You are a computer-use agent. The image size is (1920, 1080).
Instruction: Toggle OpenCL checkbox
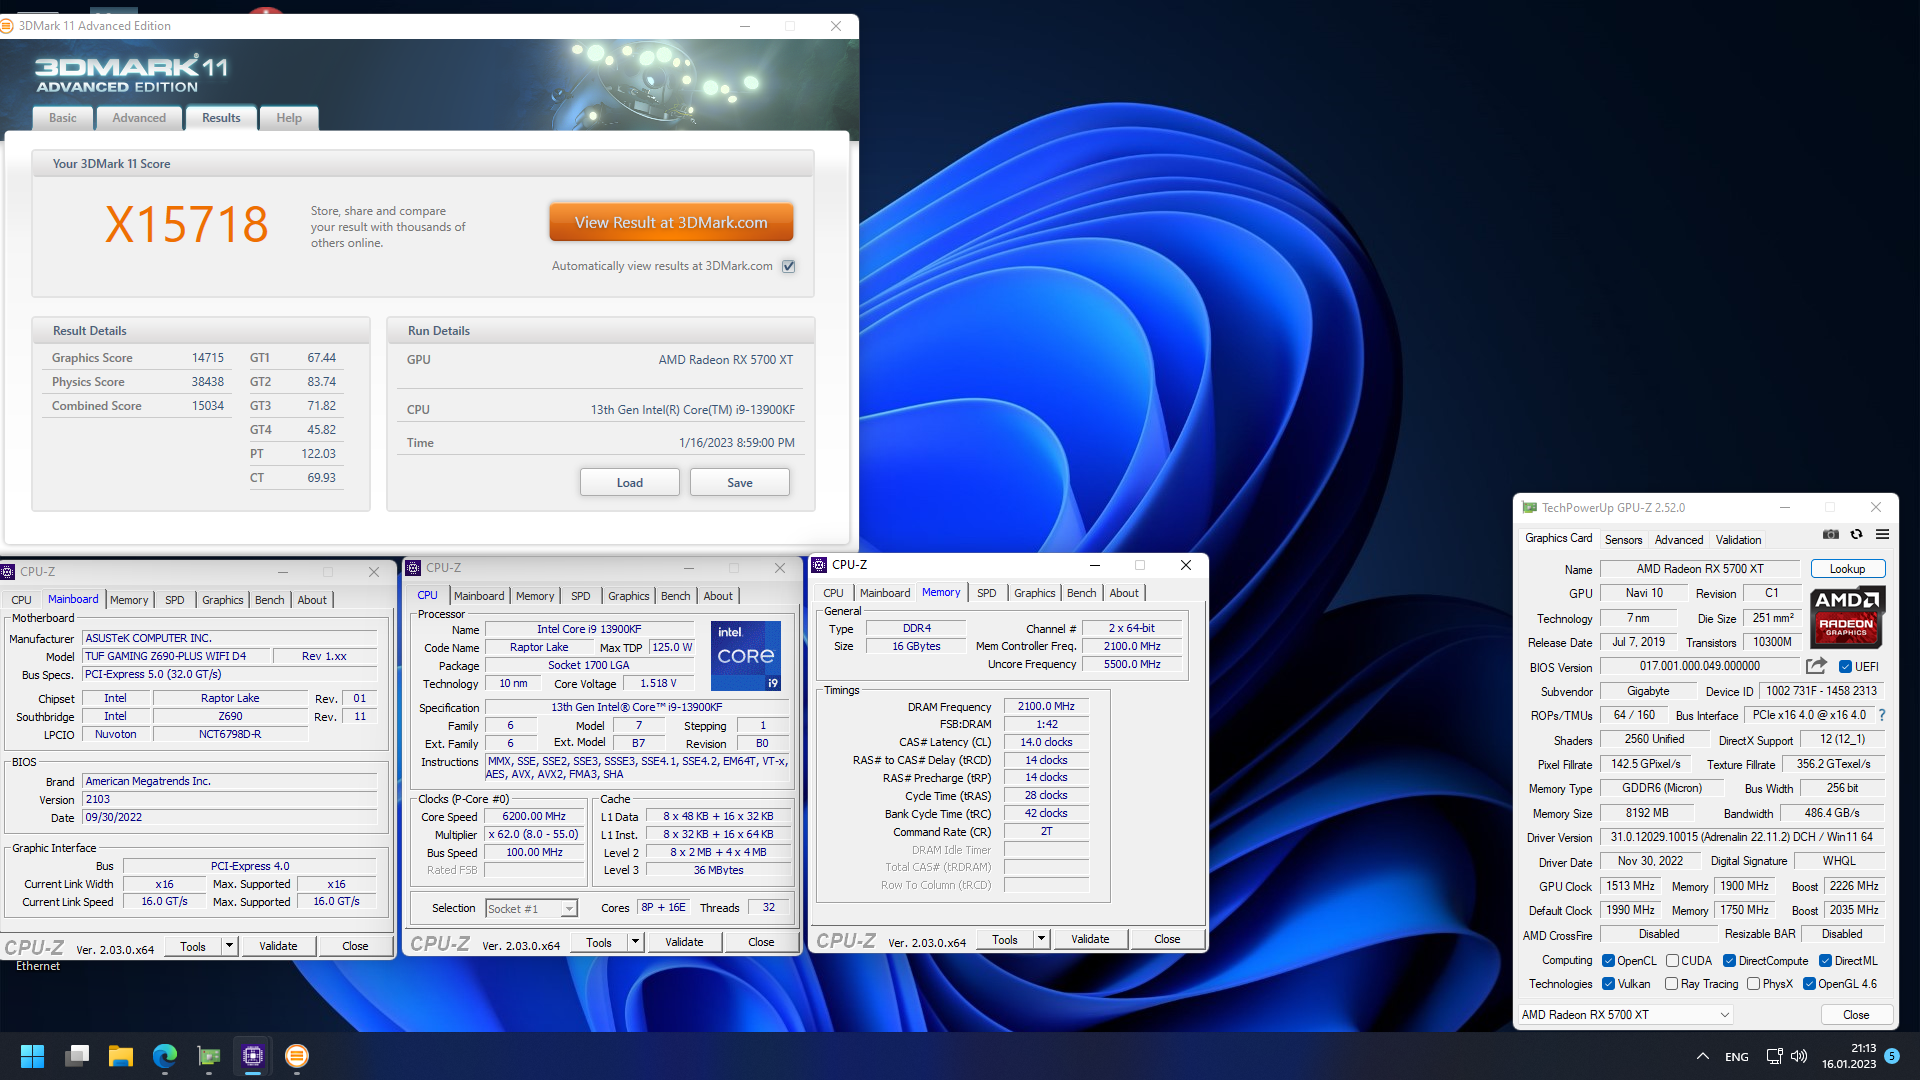pyautogui.click(x=1608, y=961)
